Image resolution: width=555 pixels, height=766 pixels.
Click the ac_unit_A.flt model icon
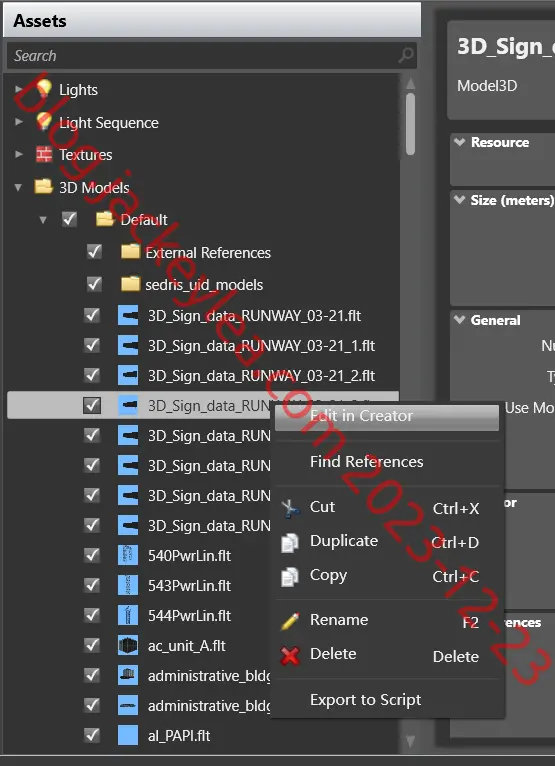(128, 645)
